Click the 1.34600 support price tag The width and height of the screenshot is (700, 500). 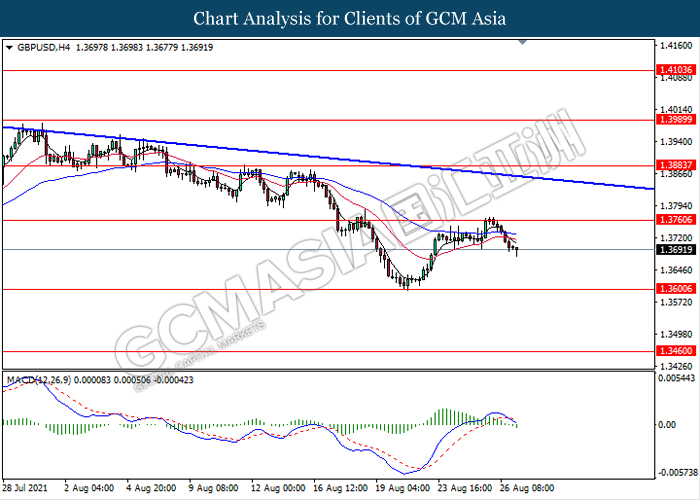pyautogui.click(x=674, y=352)
